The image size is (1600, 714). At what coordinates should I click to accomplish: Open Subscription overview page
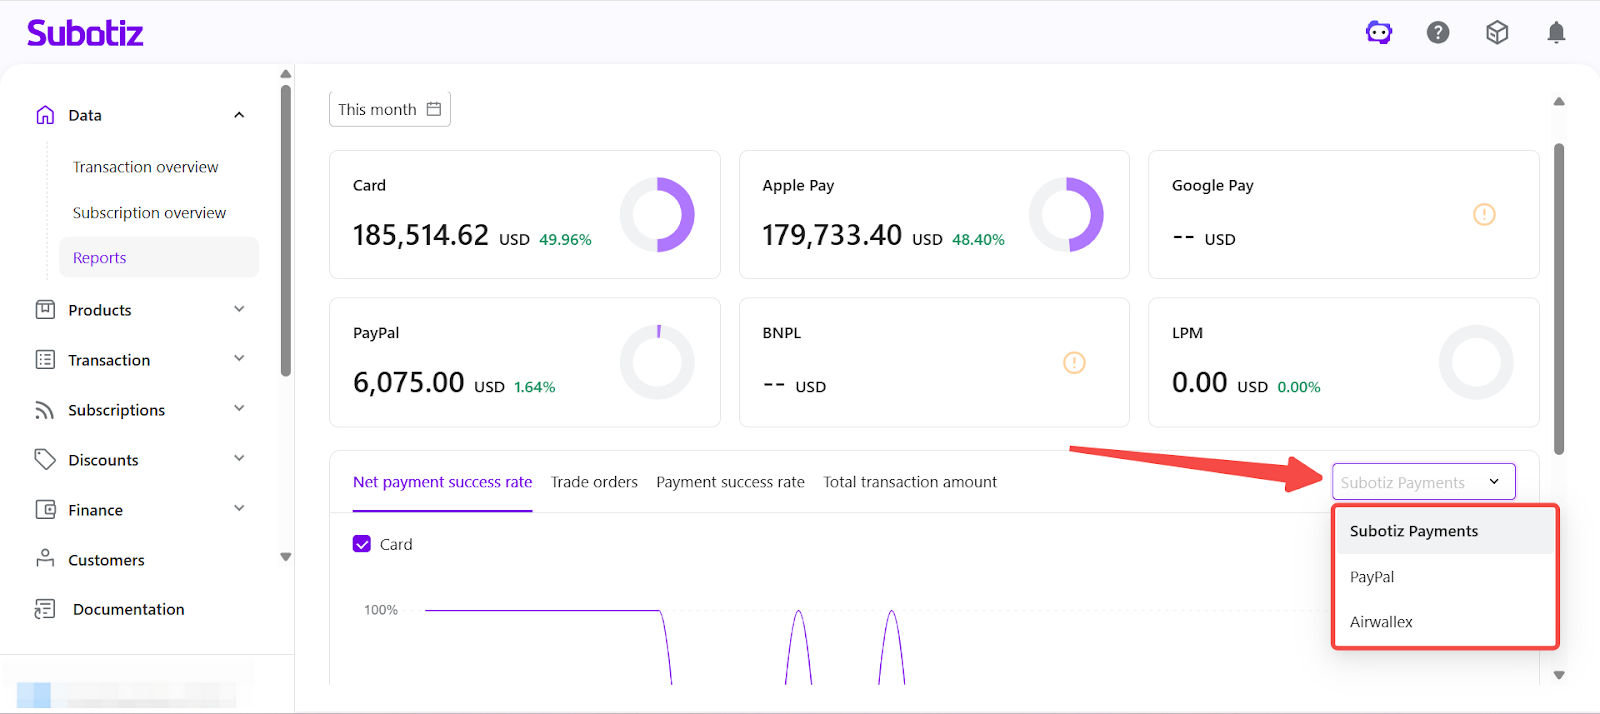click(149, 213)
